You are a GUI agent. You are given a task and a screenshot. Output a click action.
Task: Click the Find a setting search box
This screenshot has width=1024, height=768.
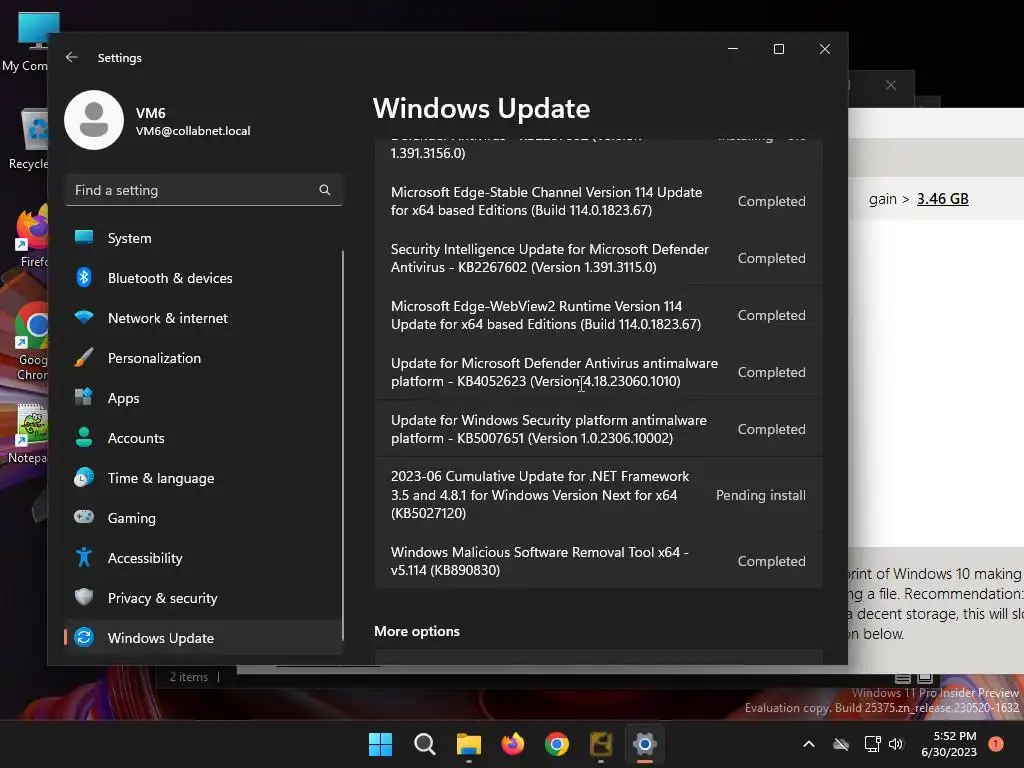pyautogui.click(x=204, y=190)
